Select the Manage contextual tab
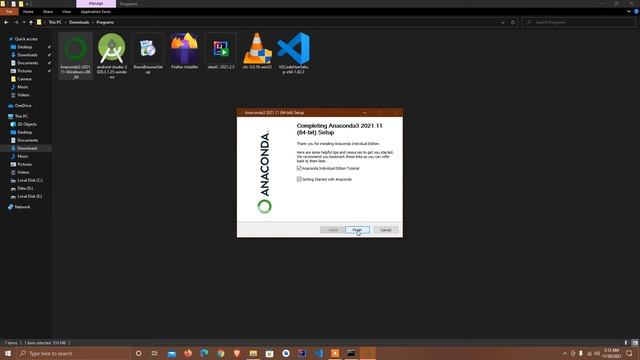This screenshot has height=360, width=640. pyautogui.click(x=96, y=4)
